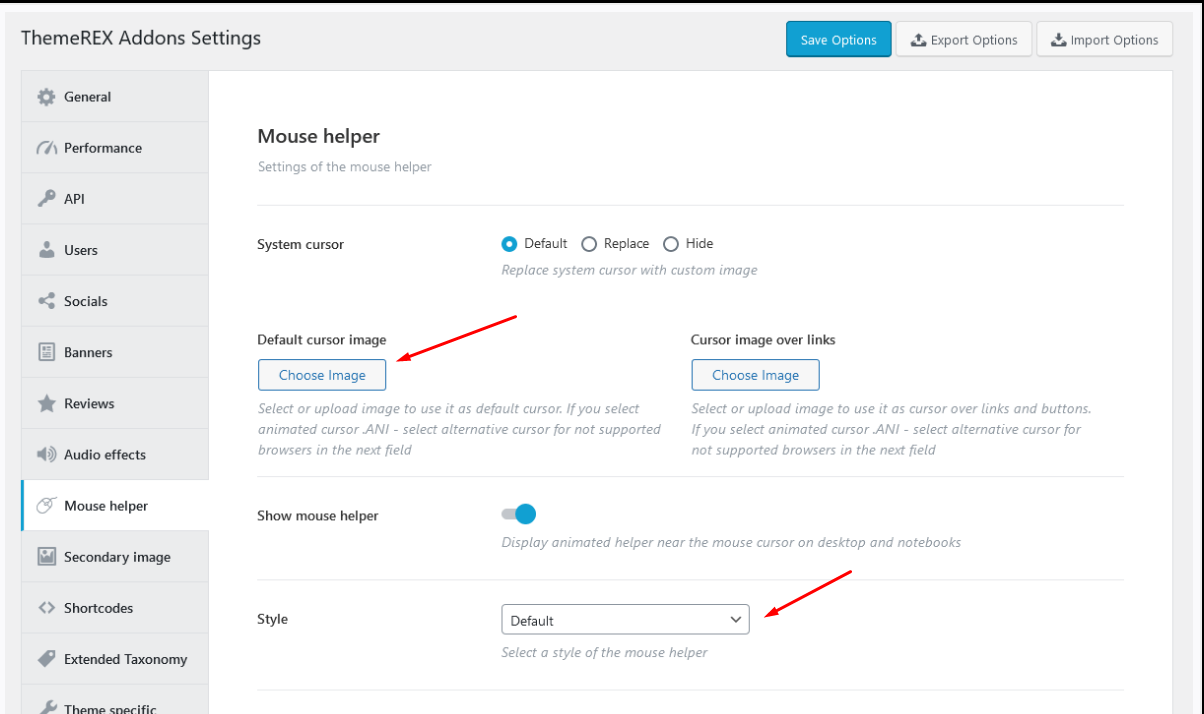Screen dimensions: 1204x714
Task: Click the Mouse helper section heading
Action: [319, 136]
